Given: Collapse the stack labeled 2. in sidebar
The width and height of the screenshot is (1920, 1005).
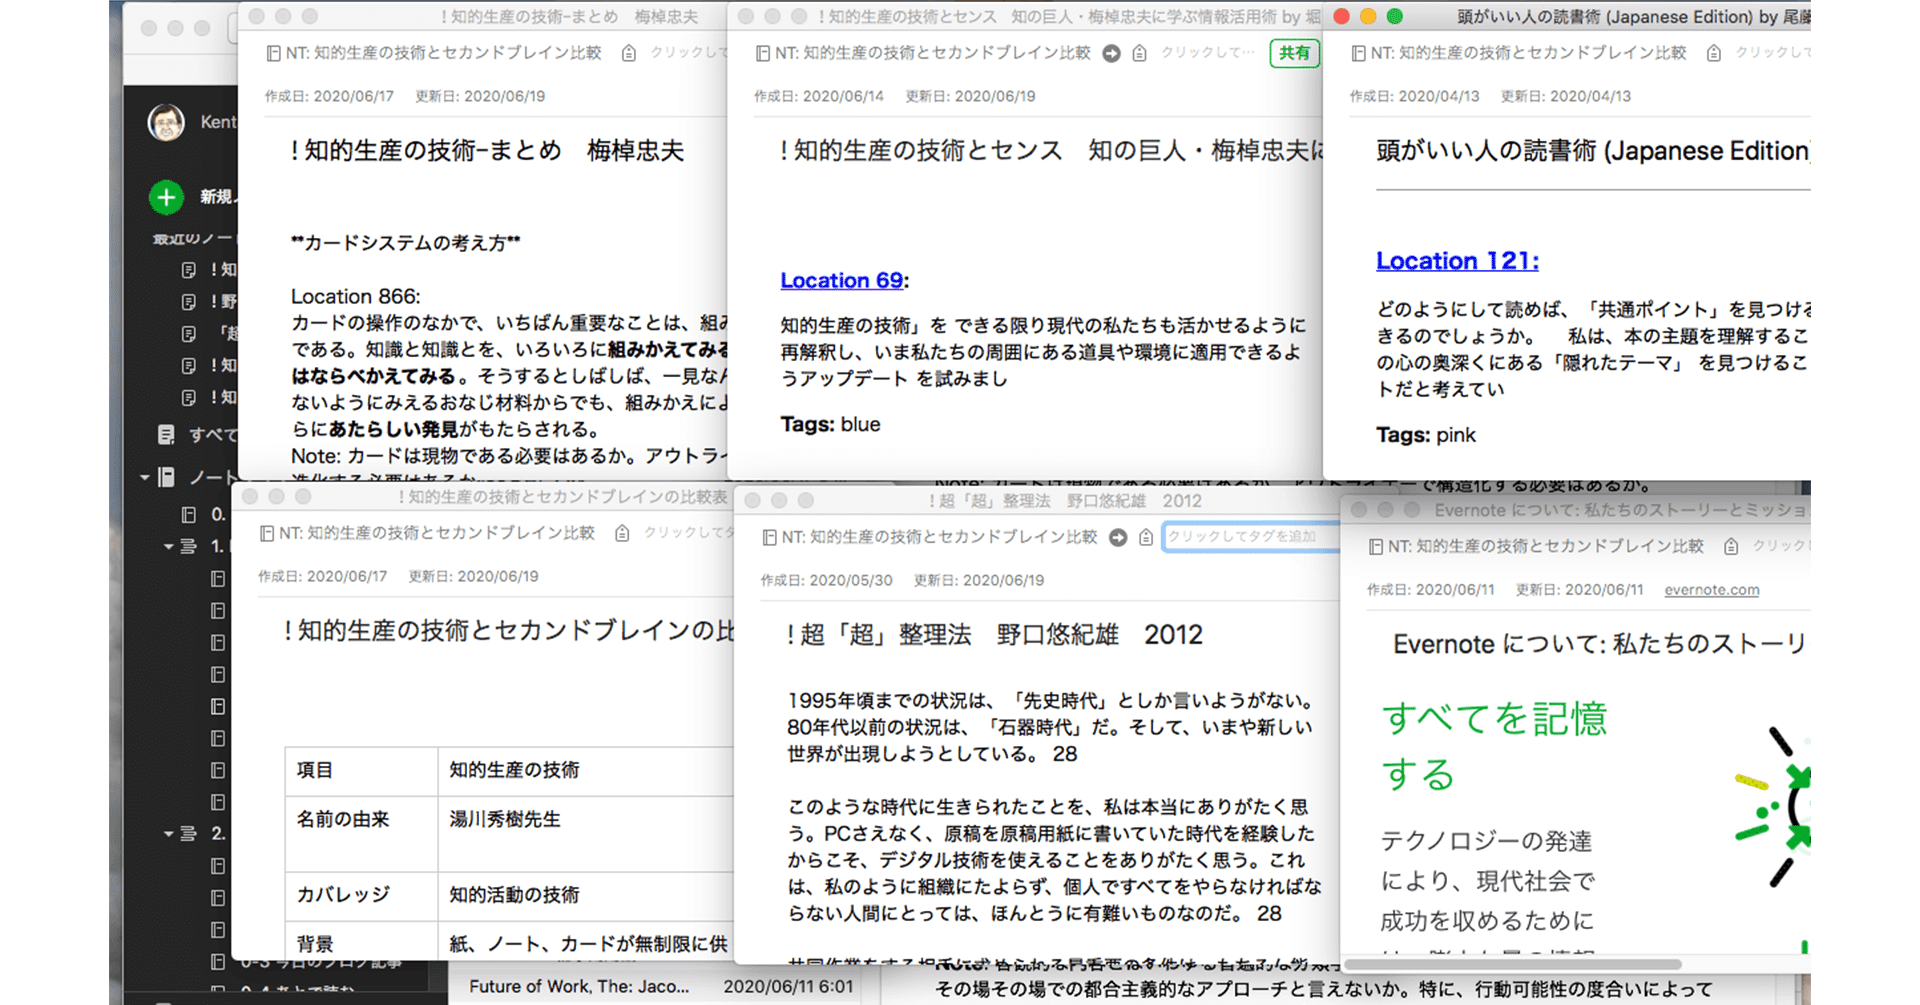Looking at the screenshot, I should [x=168, y=833].
